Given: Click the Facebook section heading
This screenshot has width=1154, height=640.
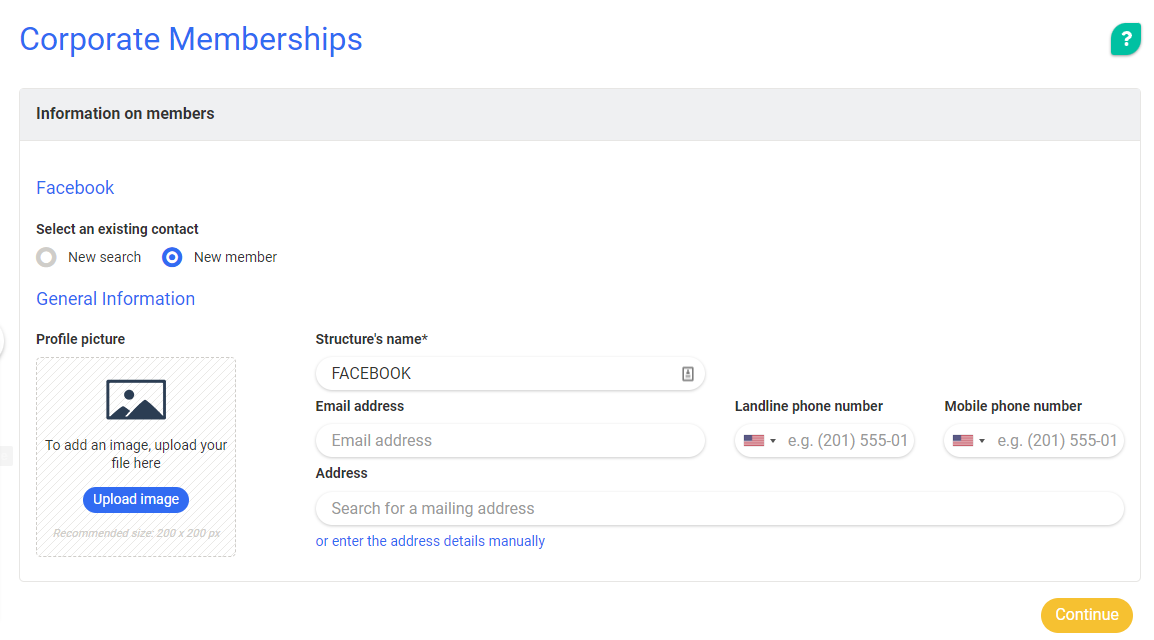Looking at the screenshot, I should pos(75,188).
